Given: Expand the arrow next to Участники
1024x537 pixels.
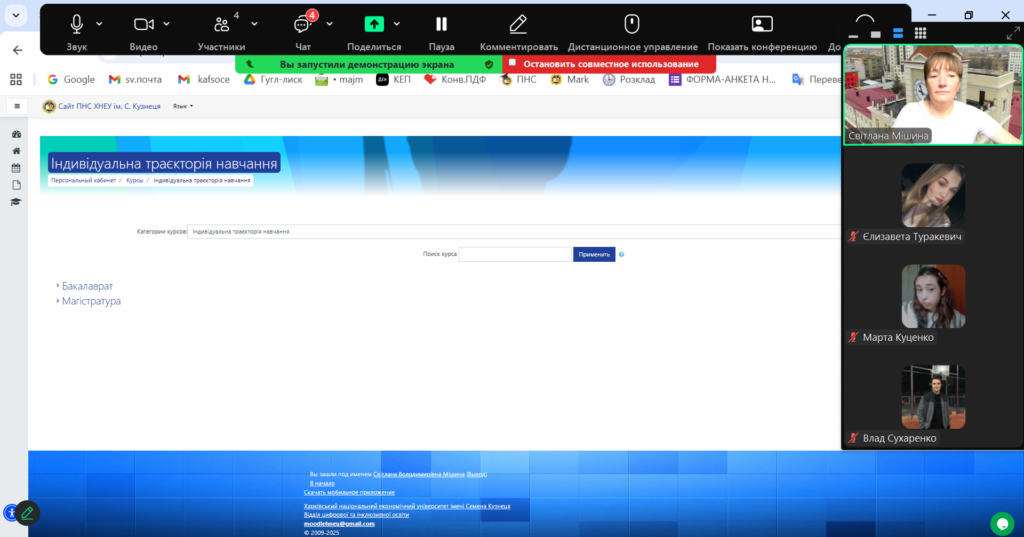Looking at the screenshot, I should (254, 24).
